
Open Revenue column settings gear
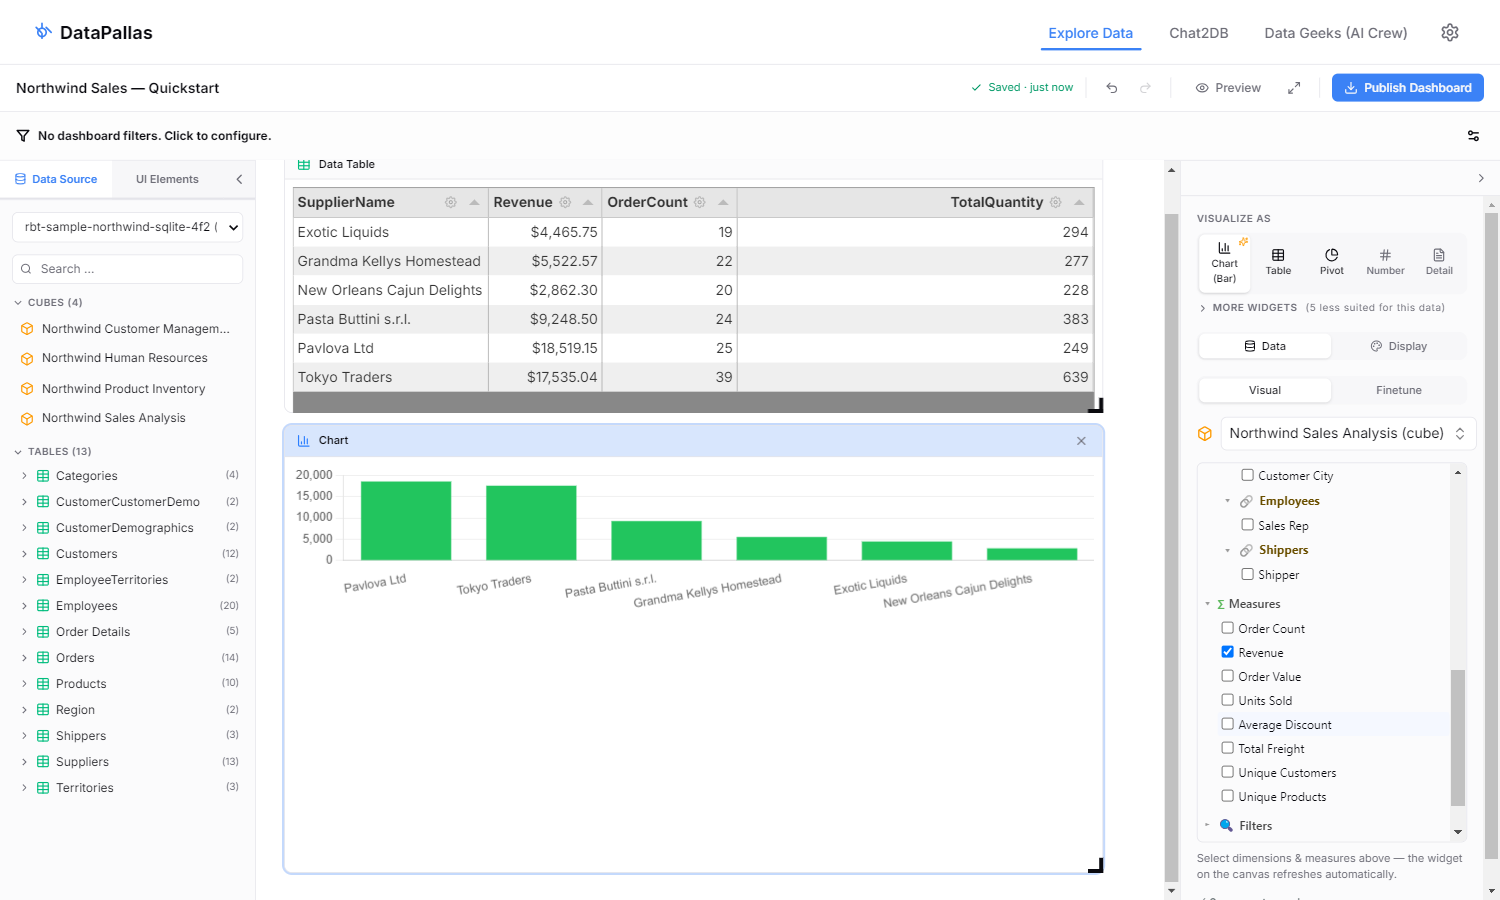(x=565, y=202)
